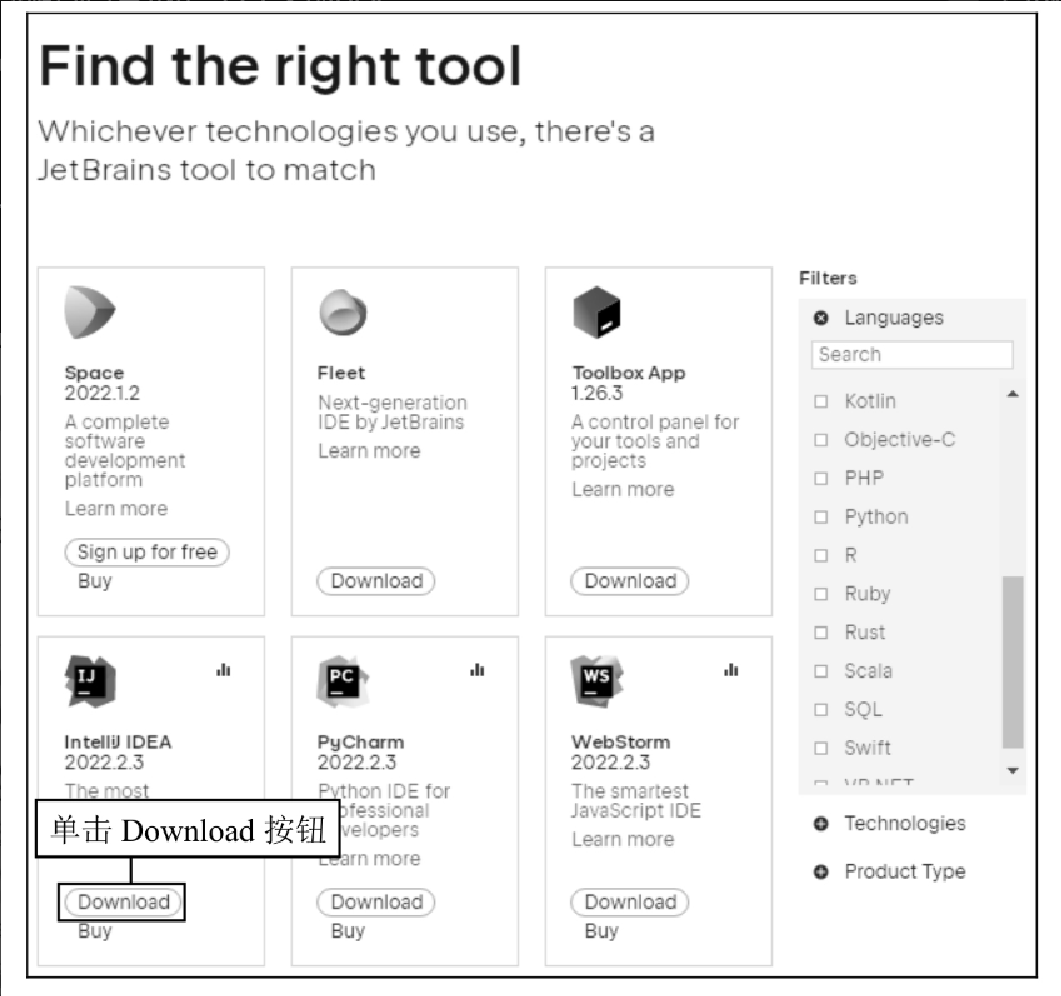
Task: Check the Kotlin language filter
Action: (x=821, y=401)
